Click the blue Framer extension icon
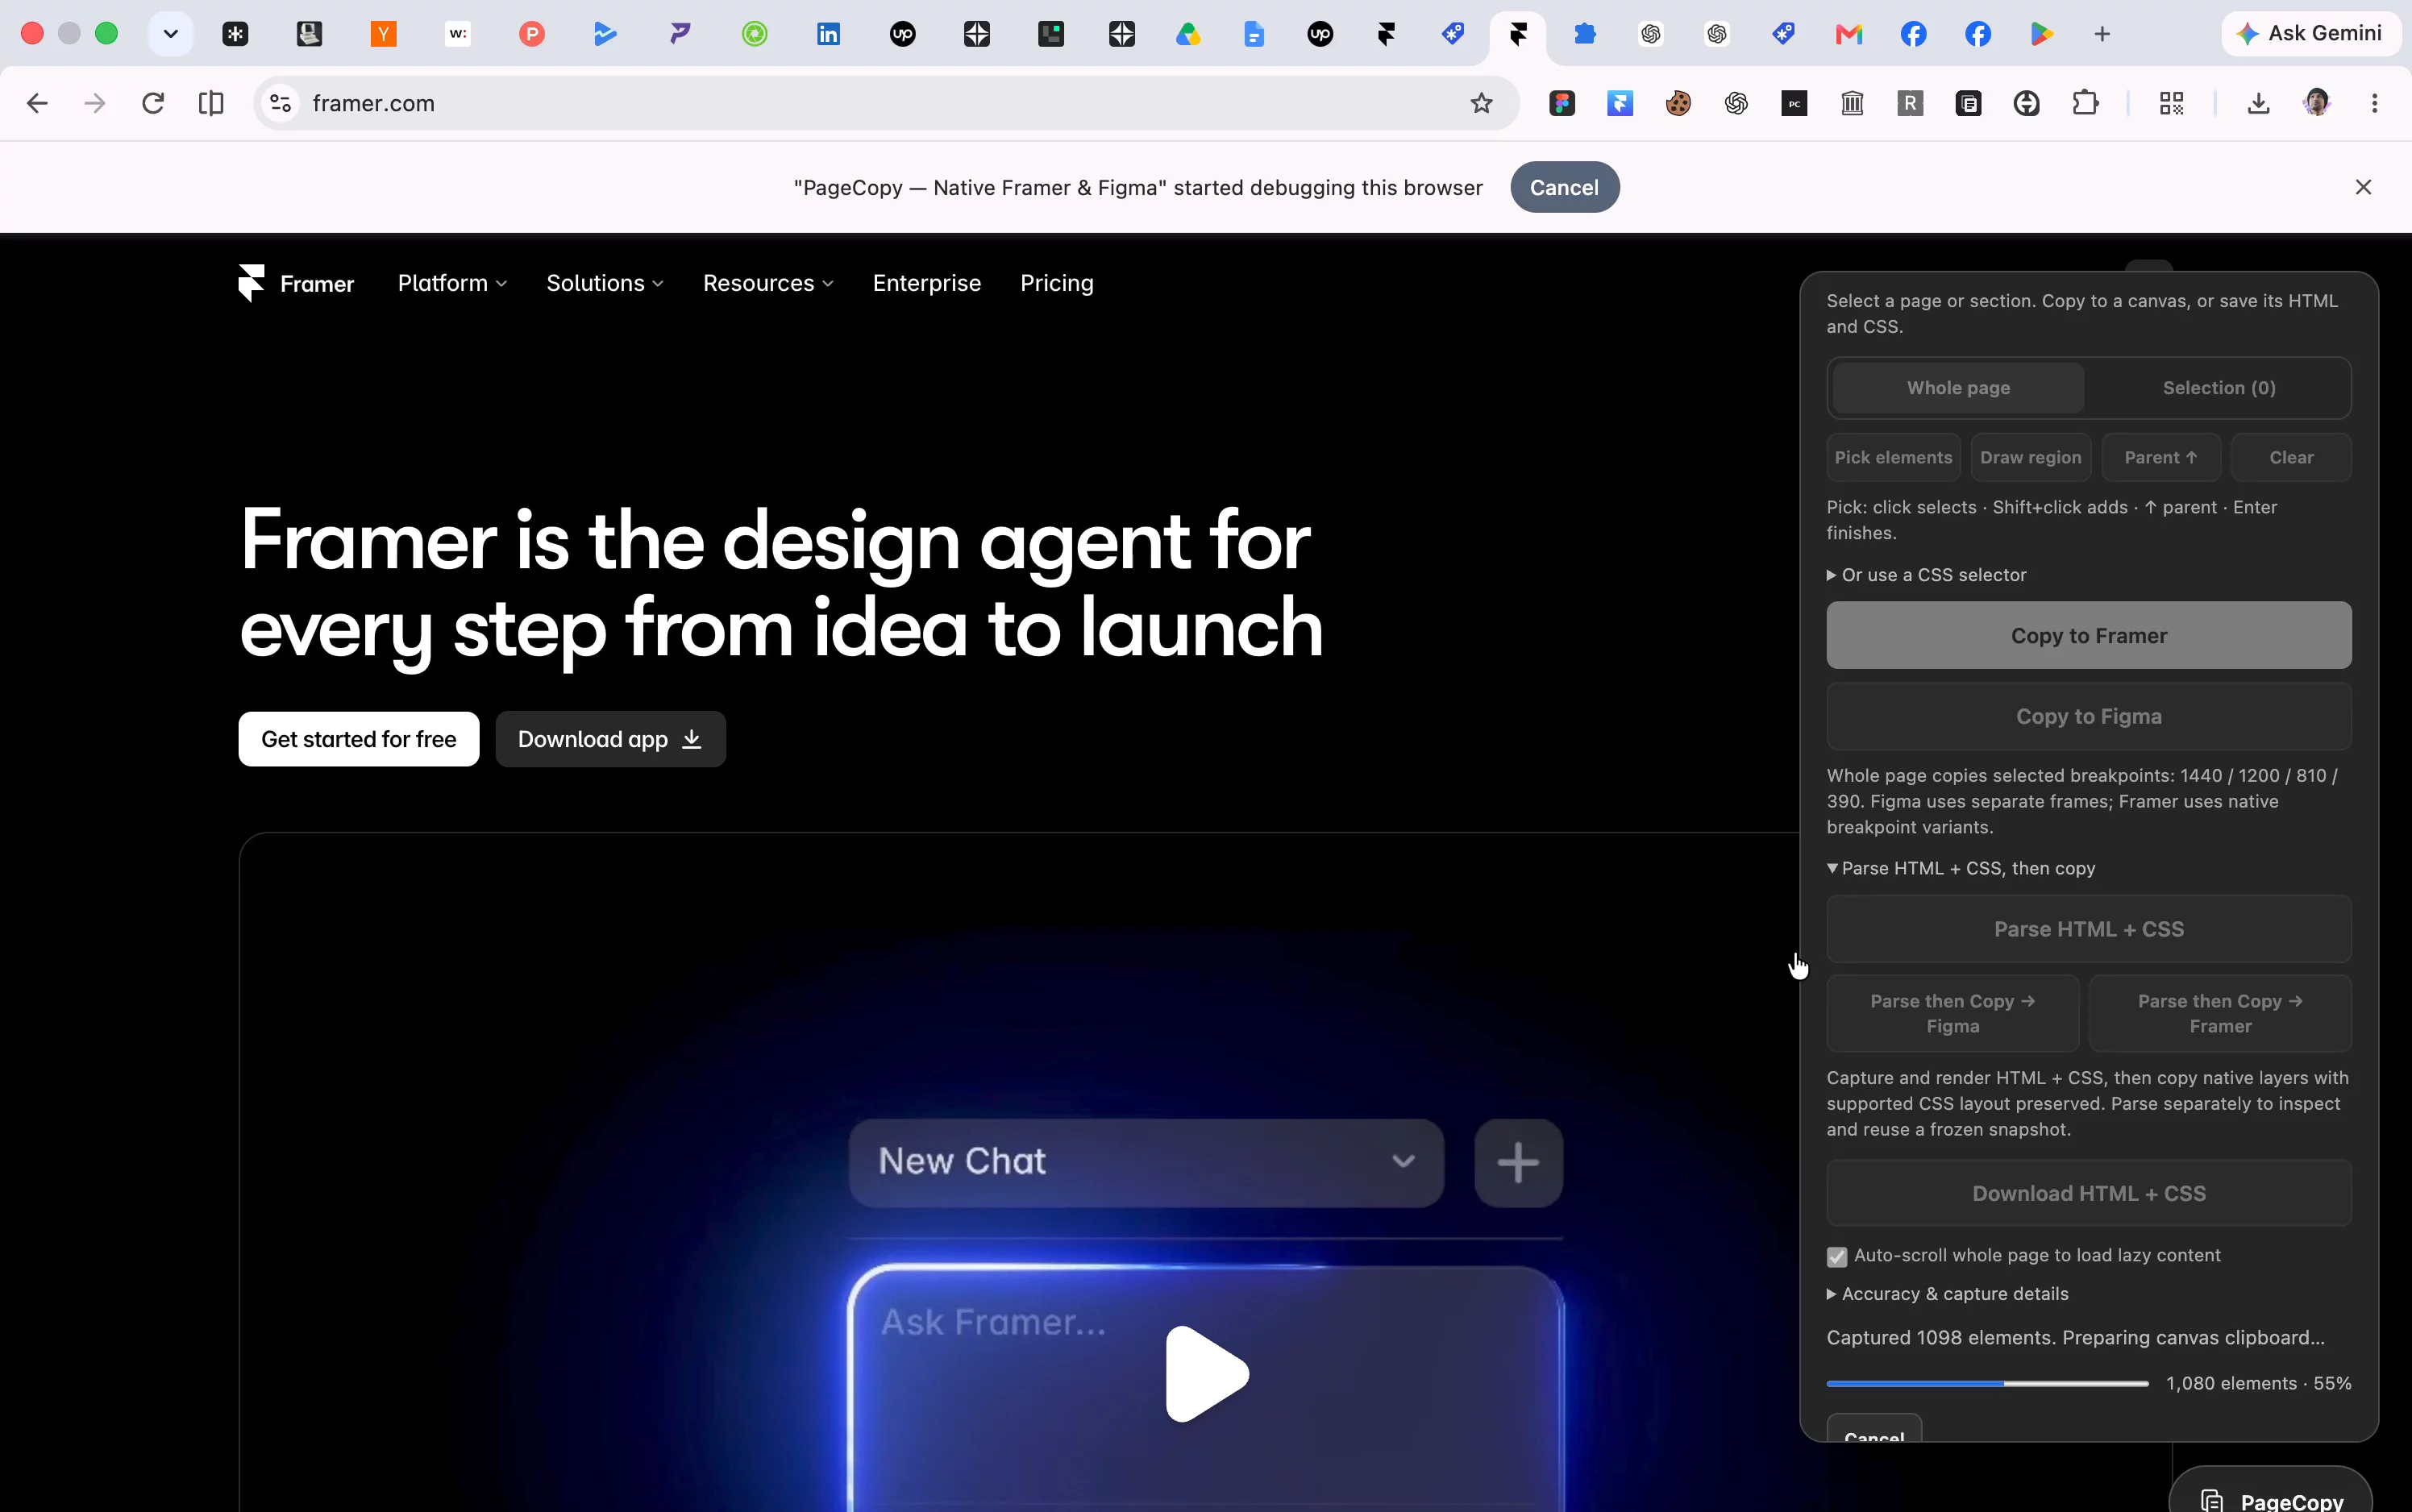Viewport: 2412px width, 1512px height. click(1620, 103)
